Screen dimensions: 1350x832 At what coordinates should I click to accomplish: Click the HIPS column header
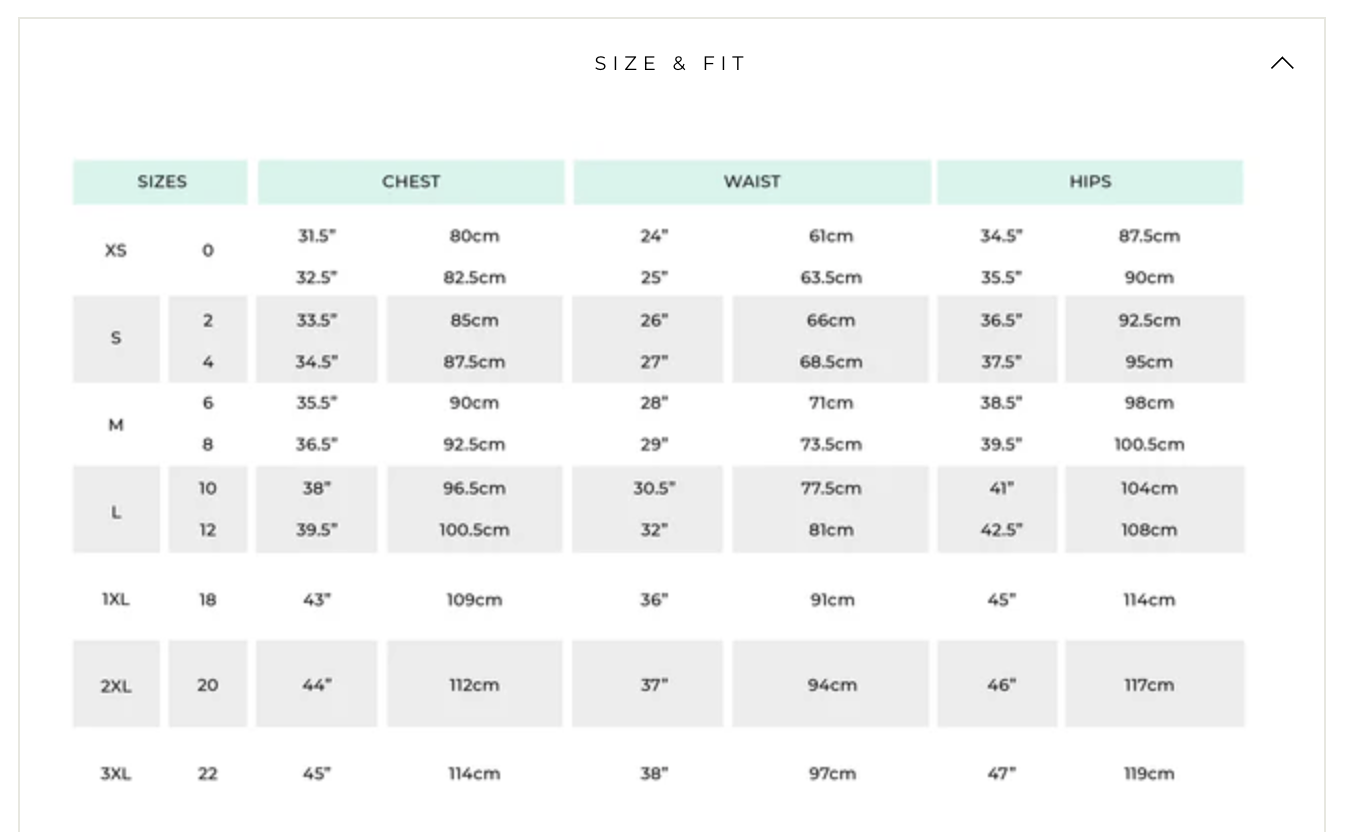1090,182
